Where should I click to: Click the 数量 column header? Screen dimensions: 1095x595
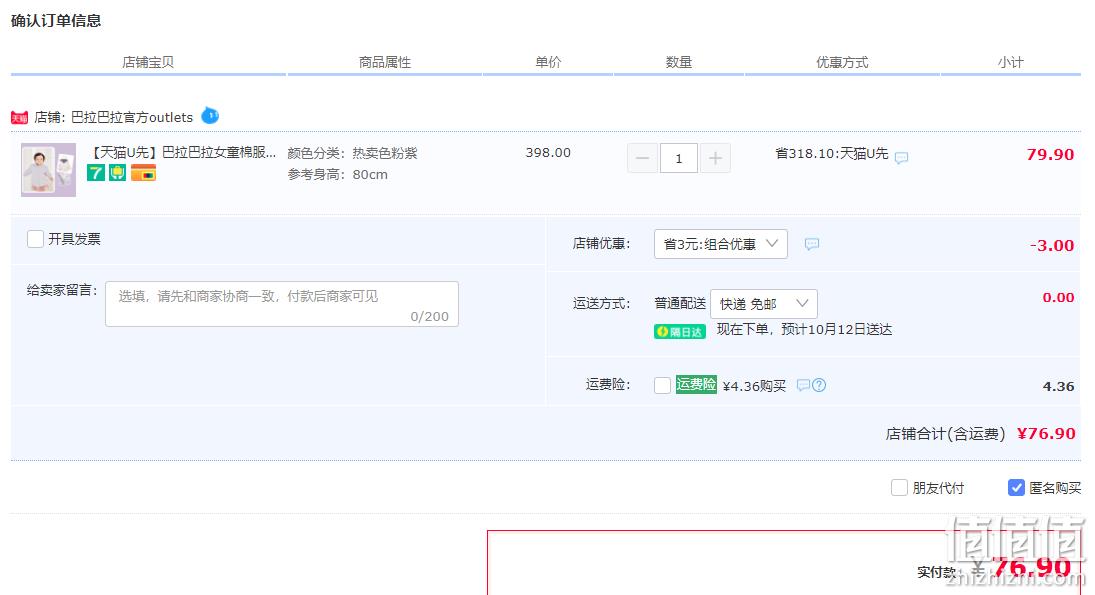click(679, 62)
